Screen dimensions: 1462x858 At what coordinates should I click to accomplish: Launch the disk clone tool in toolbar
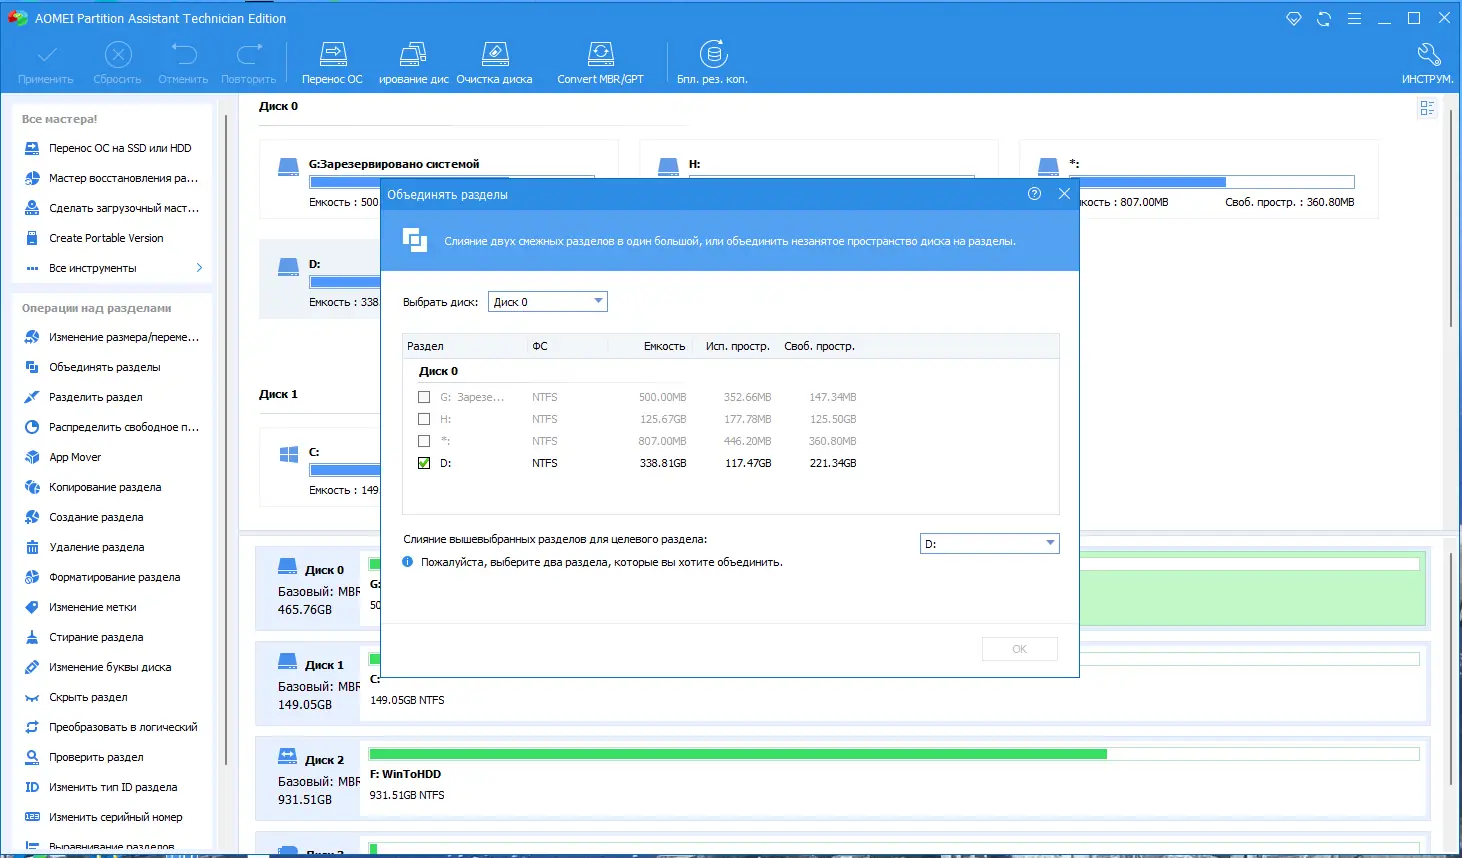tap(413, 63)
